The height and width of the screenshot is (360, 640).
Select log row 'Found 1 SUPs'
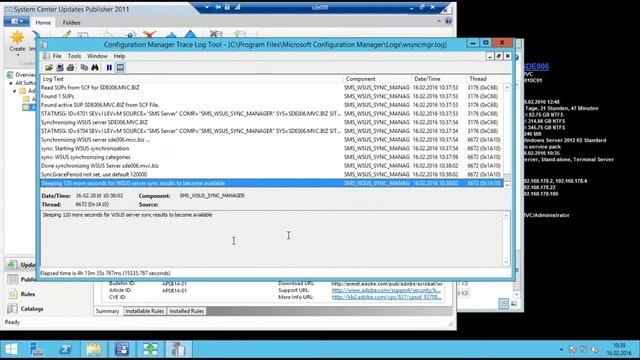(271, 96)
